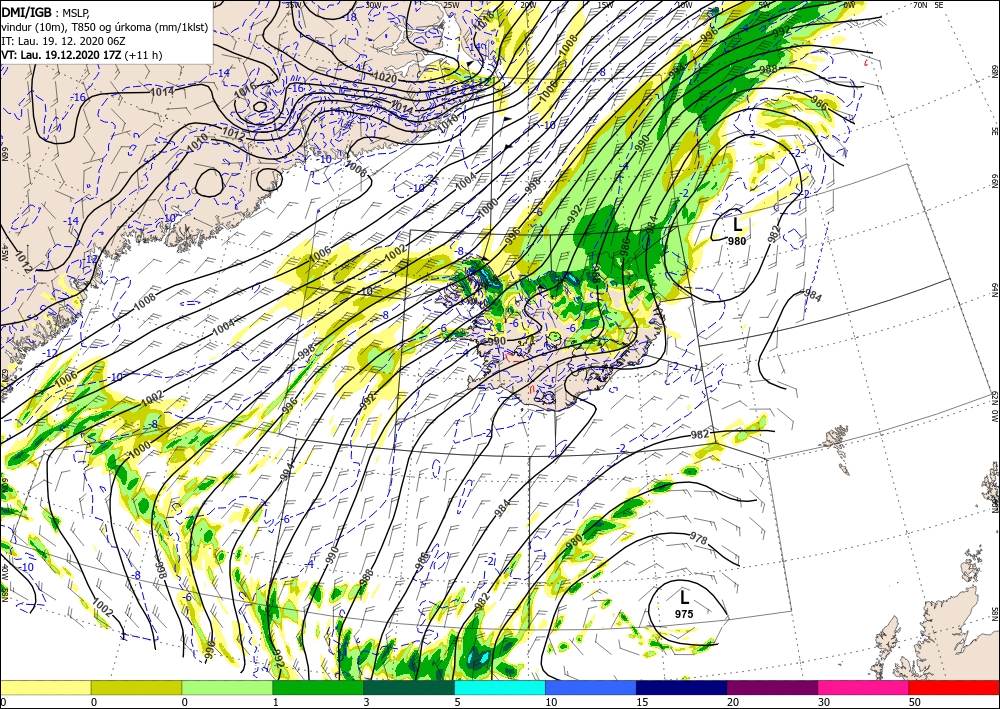Click the legend value "5"
This screenshot has height=709, width=1000.
tap(457, 702)
